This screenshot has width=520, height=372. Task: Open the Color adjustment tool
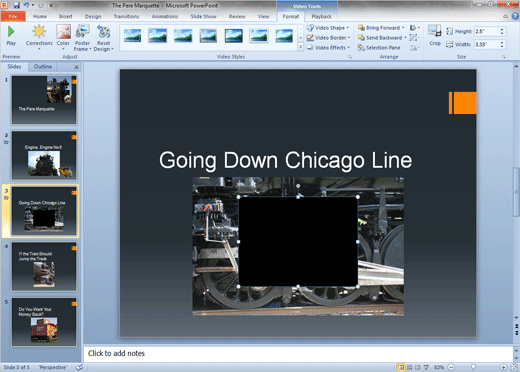(63, 37)
